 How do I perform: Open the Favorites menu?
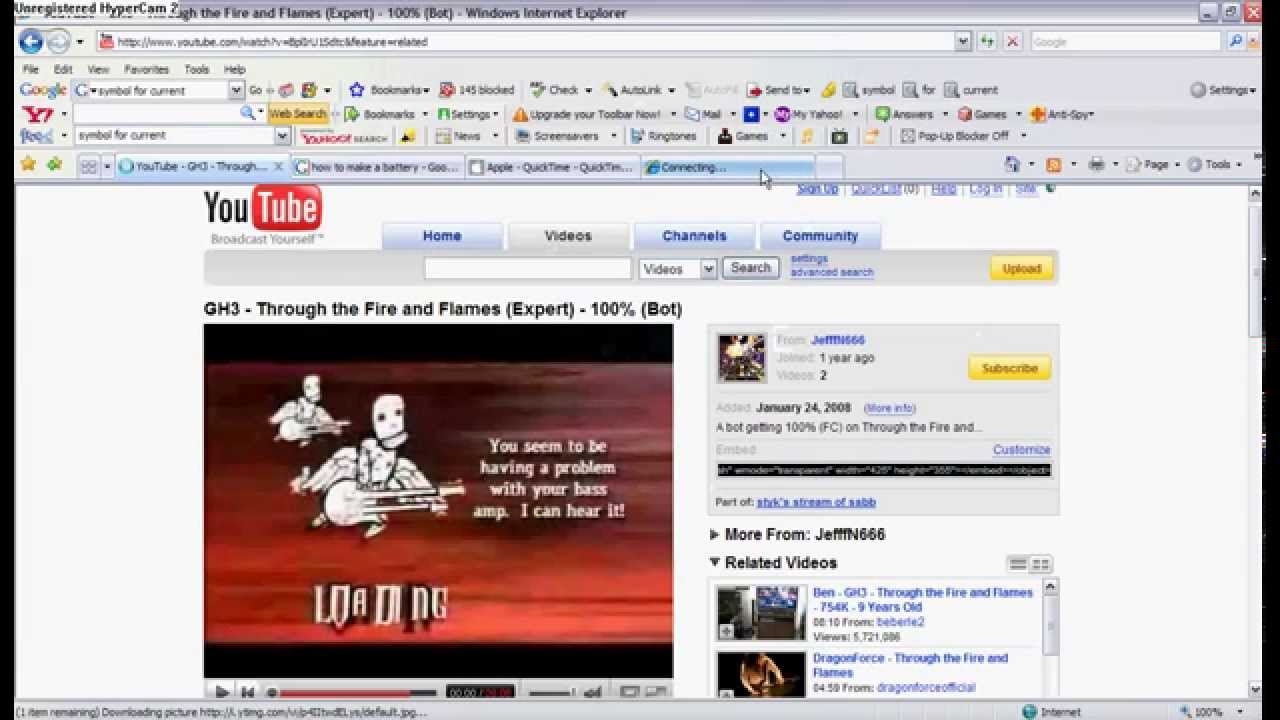146,69
